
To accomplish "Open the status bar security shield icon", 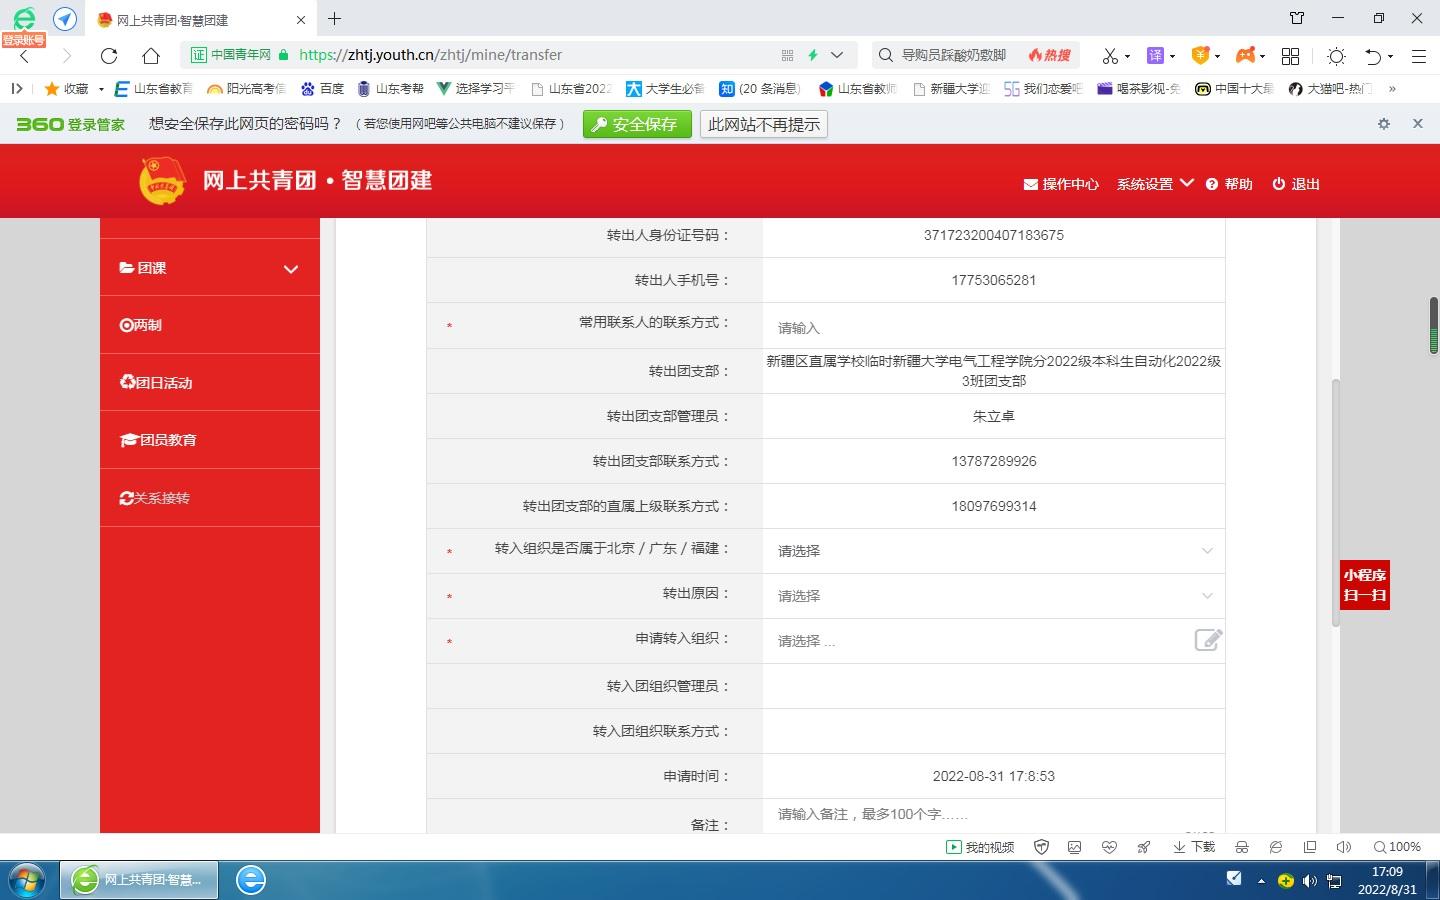I will pyautogui.click(x=1041, y=847).
